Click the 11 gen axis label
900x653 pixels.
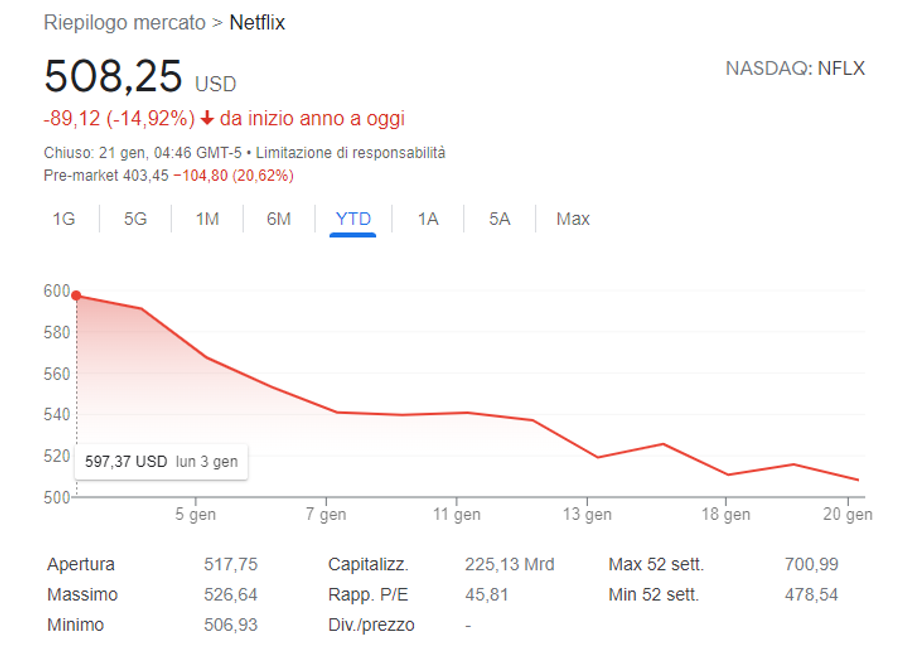pos(457,514)
